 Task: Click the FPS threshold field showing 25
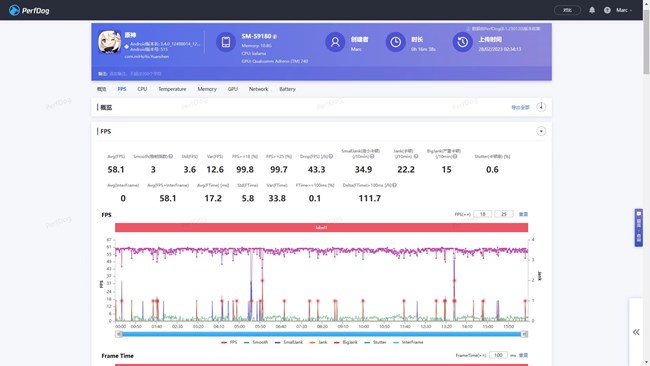tap(504, 214)
